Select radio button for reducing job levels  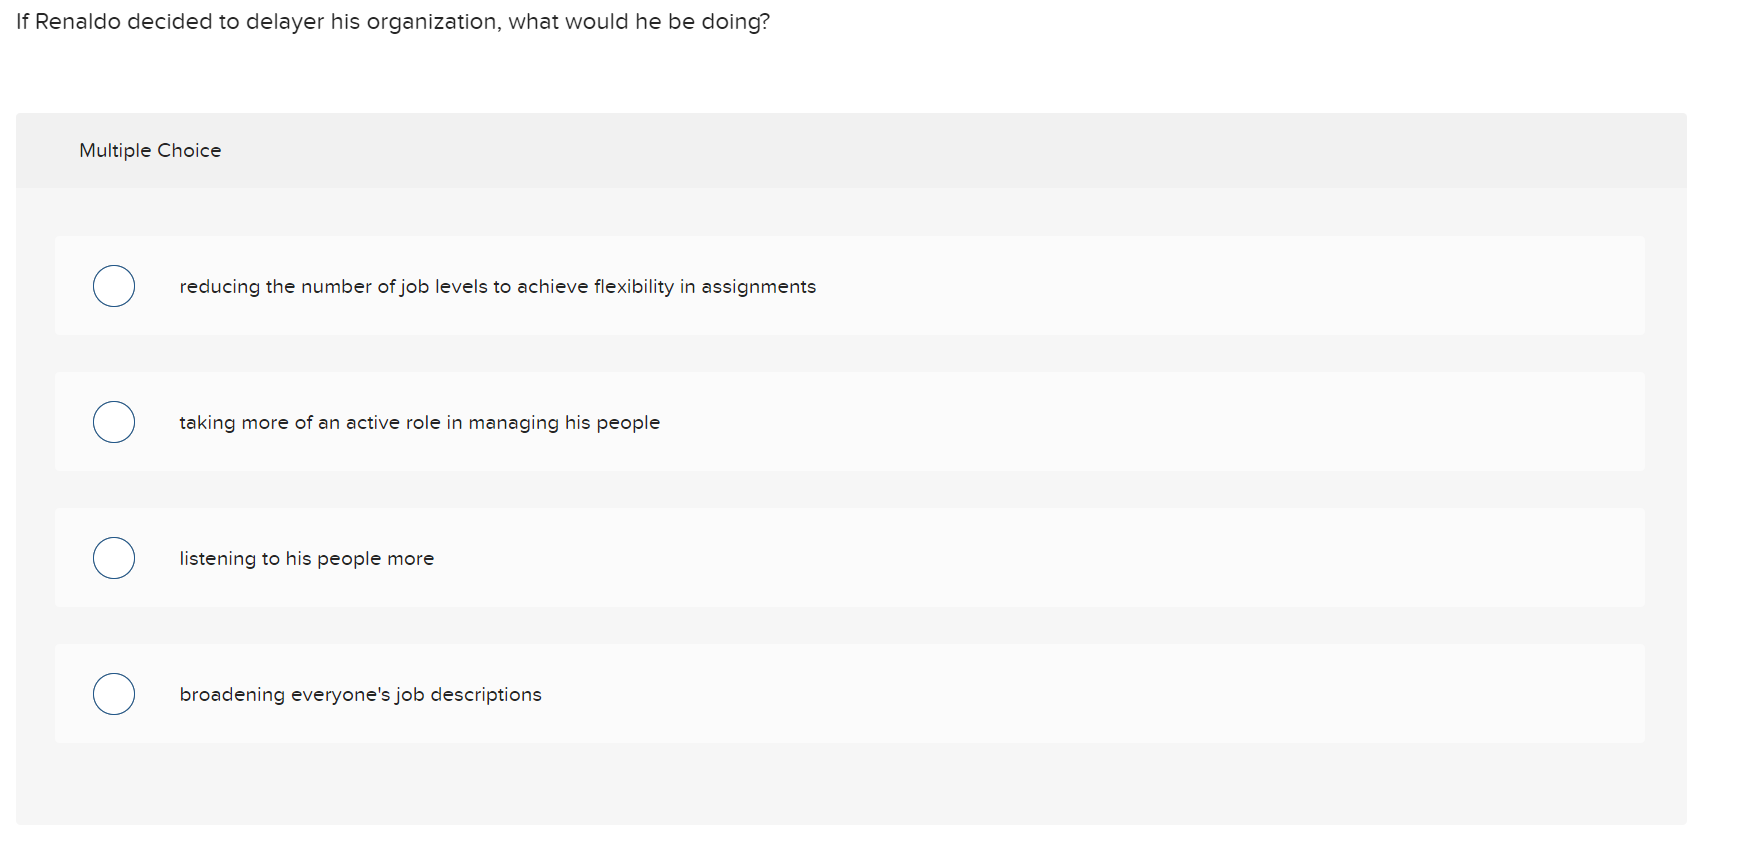[x=114, y=286]
